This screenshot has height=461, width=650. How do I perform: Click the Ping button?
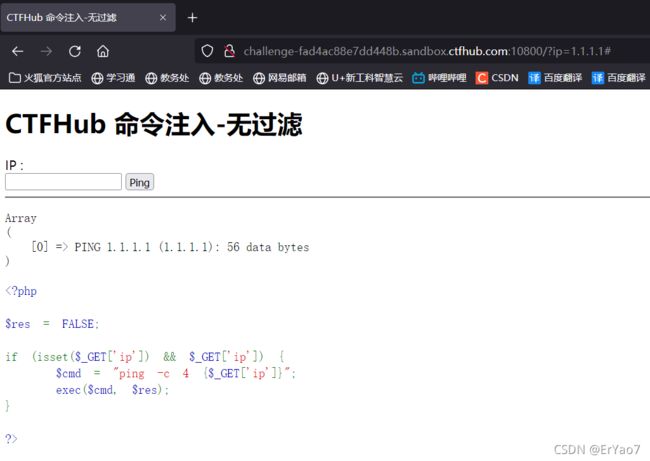140,182
